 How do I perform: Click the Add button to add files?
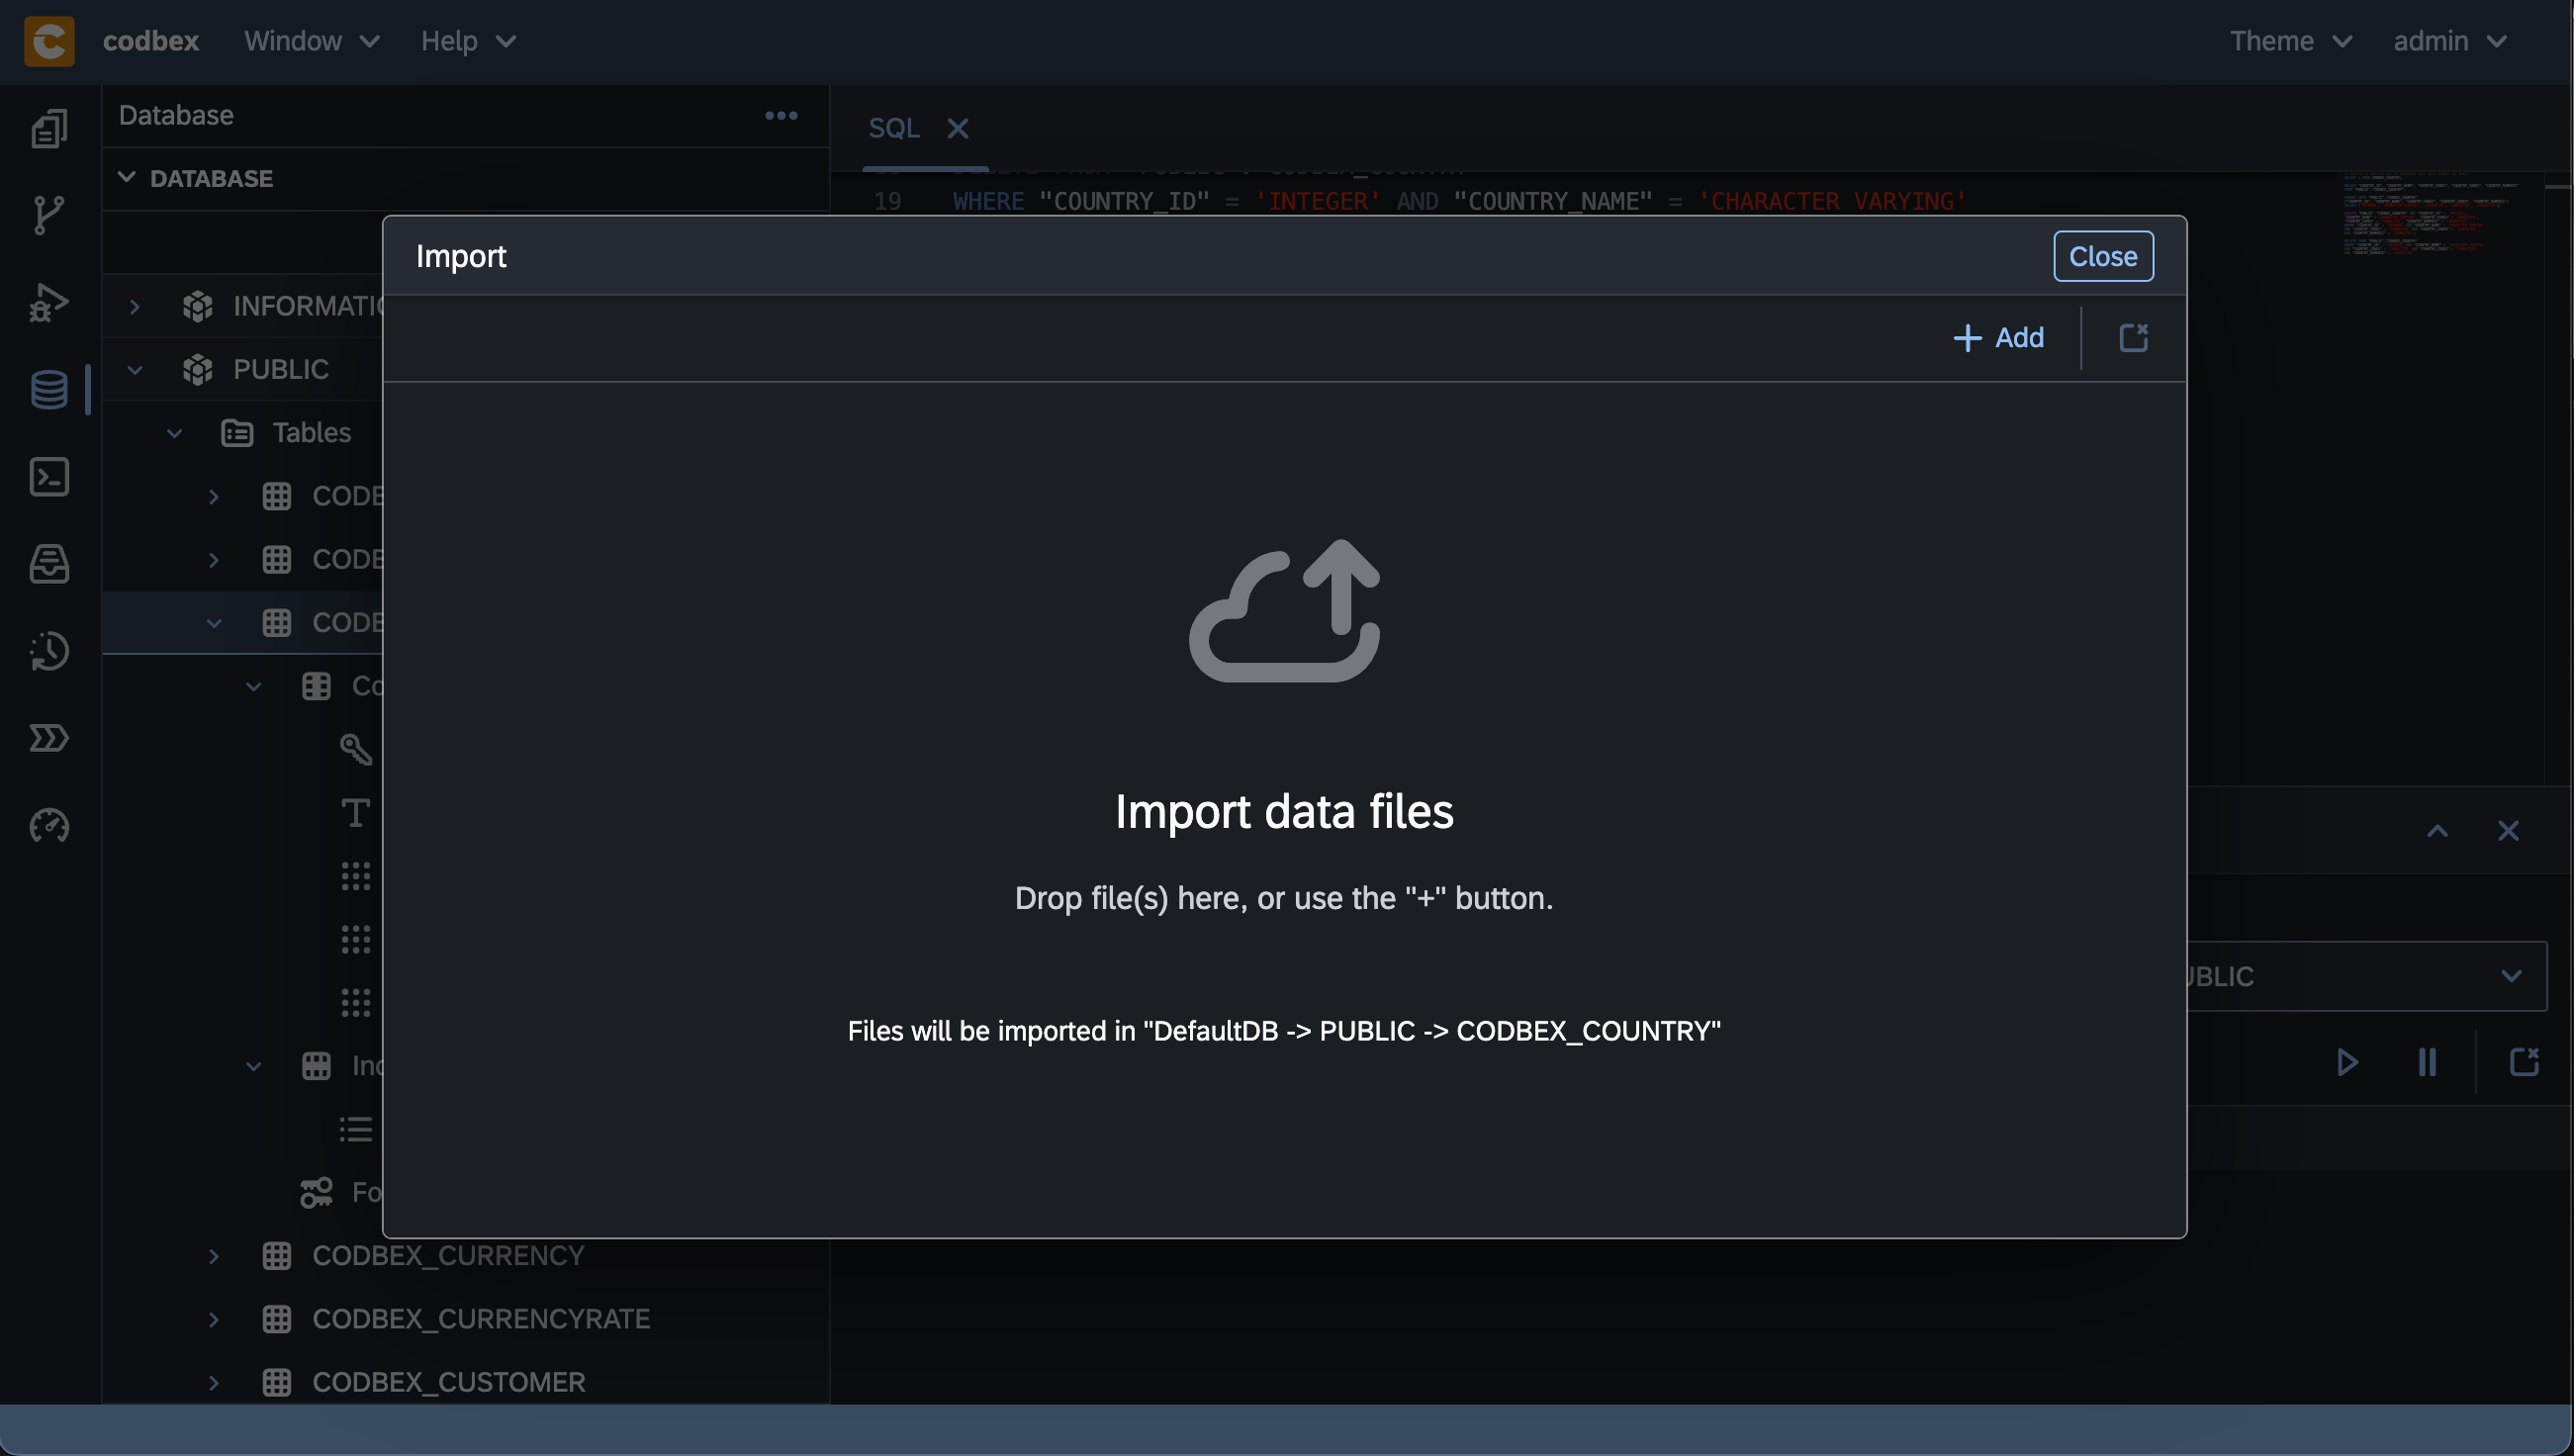tap(1999, 338)
